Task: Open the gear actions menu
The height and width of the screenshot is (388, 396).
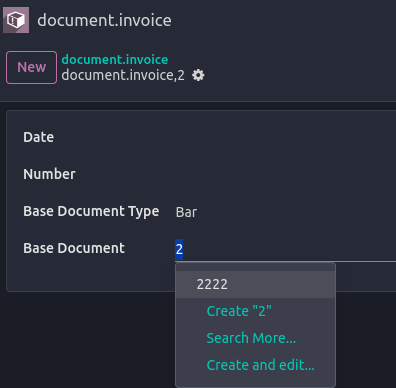Action: [x=198, y=75]
